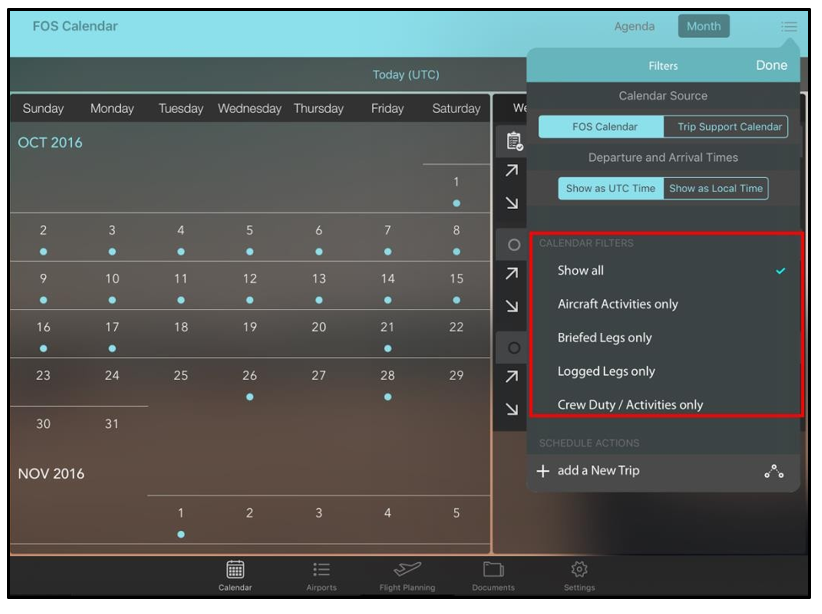
Task: Open the filters list icon at top right
Action: [x=789, y=27]
